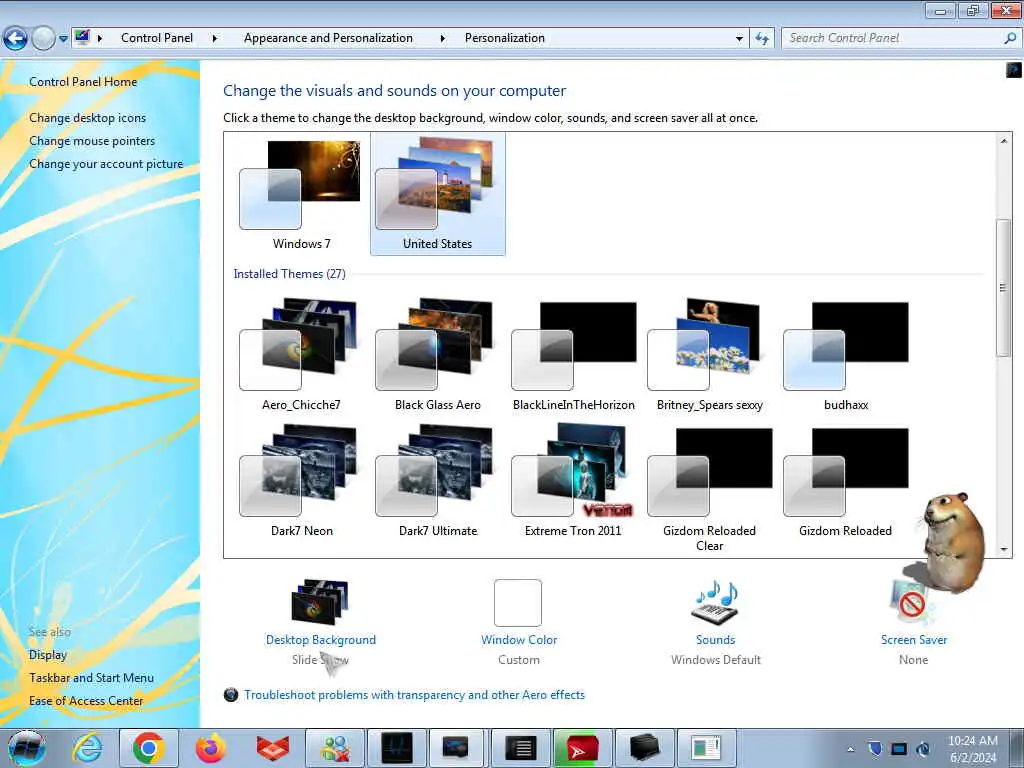The height and width of the screenshot is (768, 1024).
Task: Choose the Gizdom Reloaded Clear theme
Action: (x=710, y=488)
